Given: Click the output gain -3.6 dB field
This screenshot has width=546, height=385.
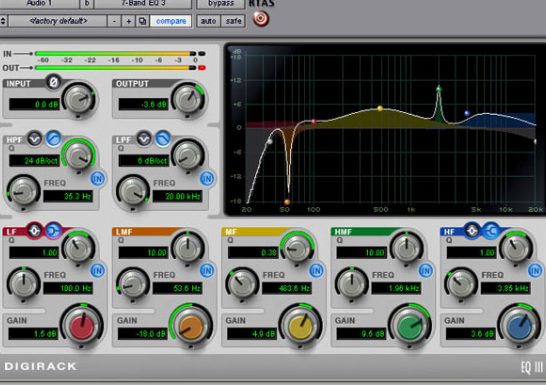Looking at the screenshot, I should 143,104.
